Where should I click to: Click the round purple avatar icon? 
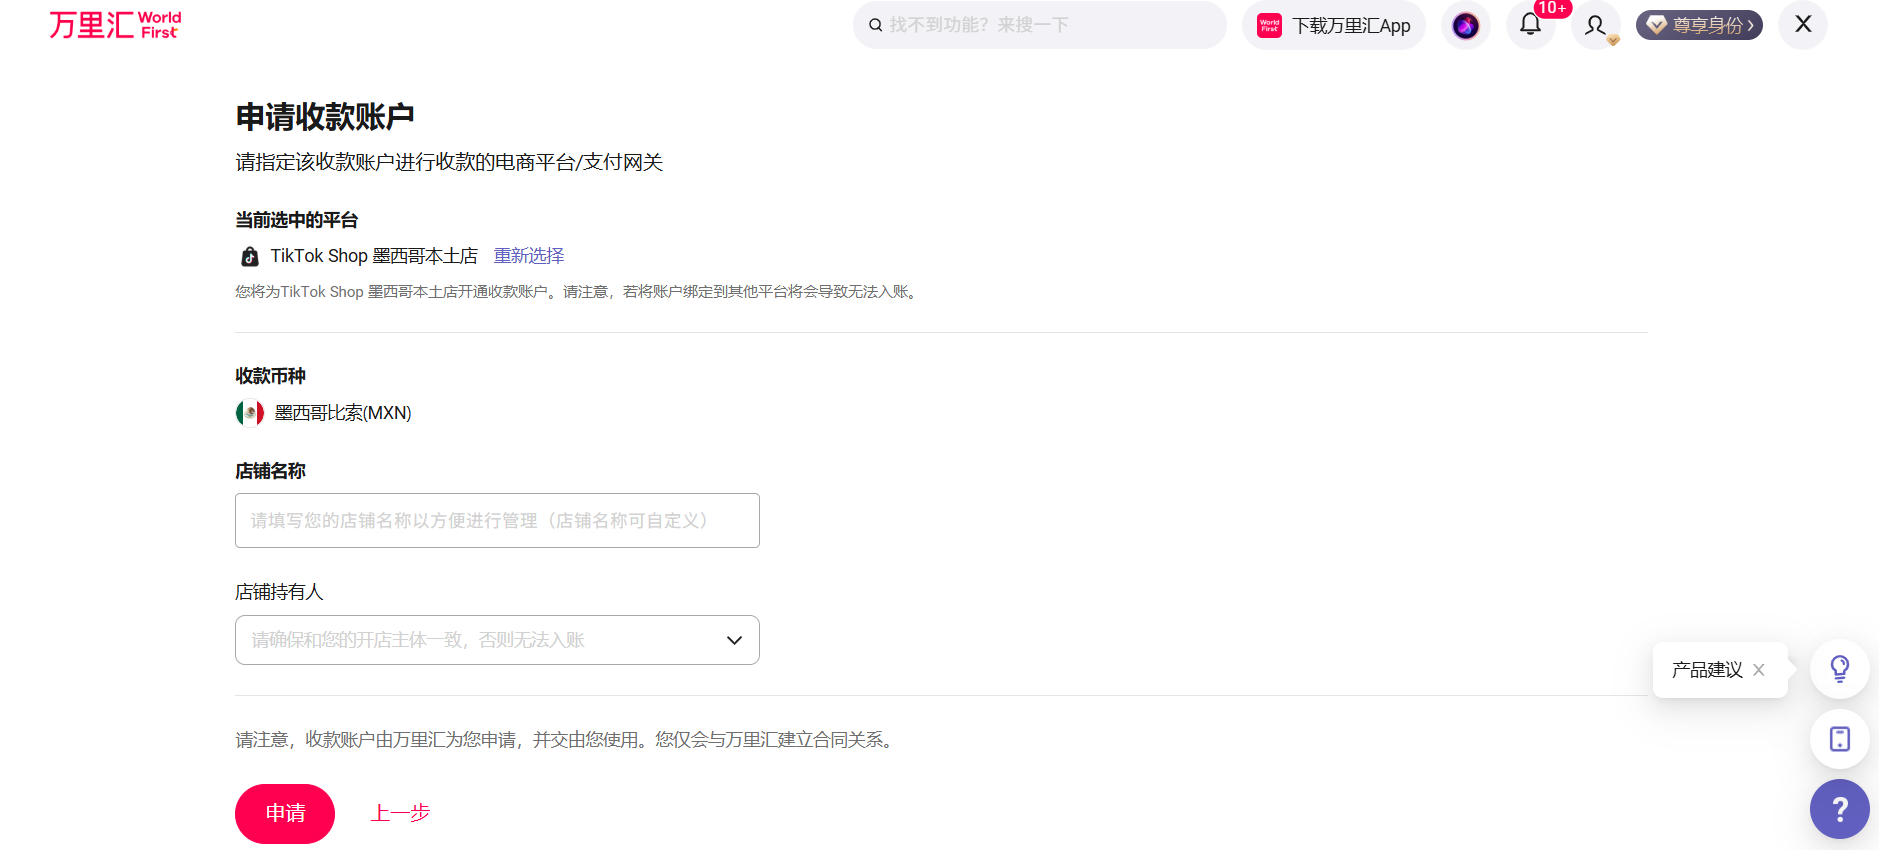coord(1466,25)
